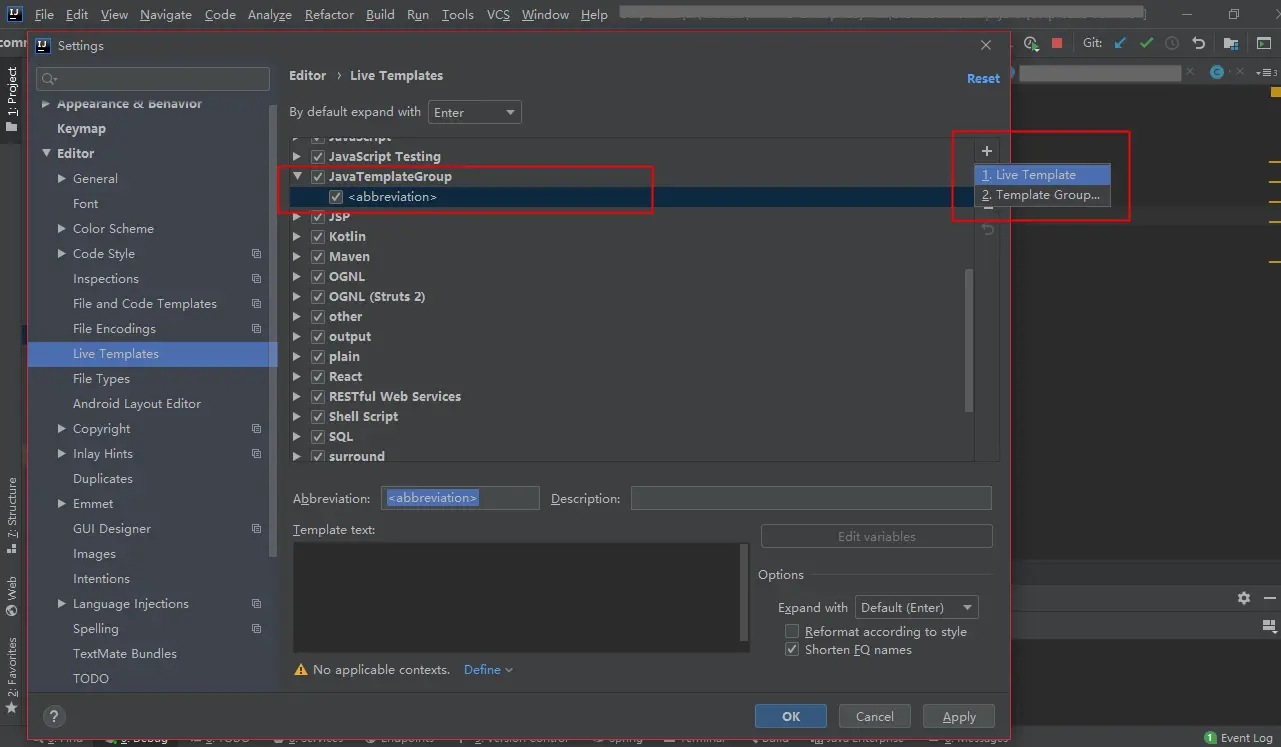Click the per-project icon next to Spelling
The width and height of the screenshot is (1281, 747).
(257, 629)
